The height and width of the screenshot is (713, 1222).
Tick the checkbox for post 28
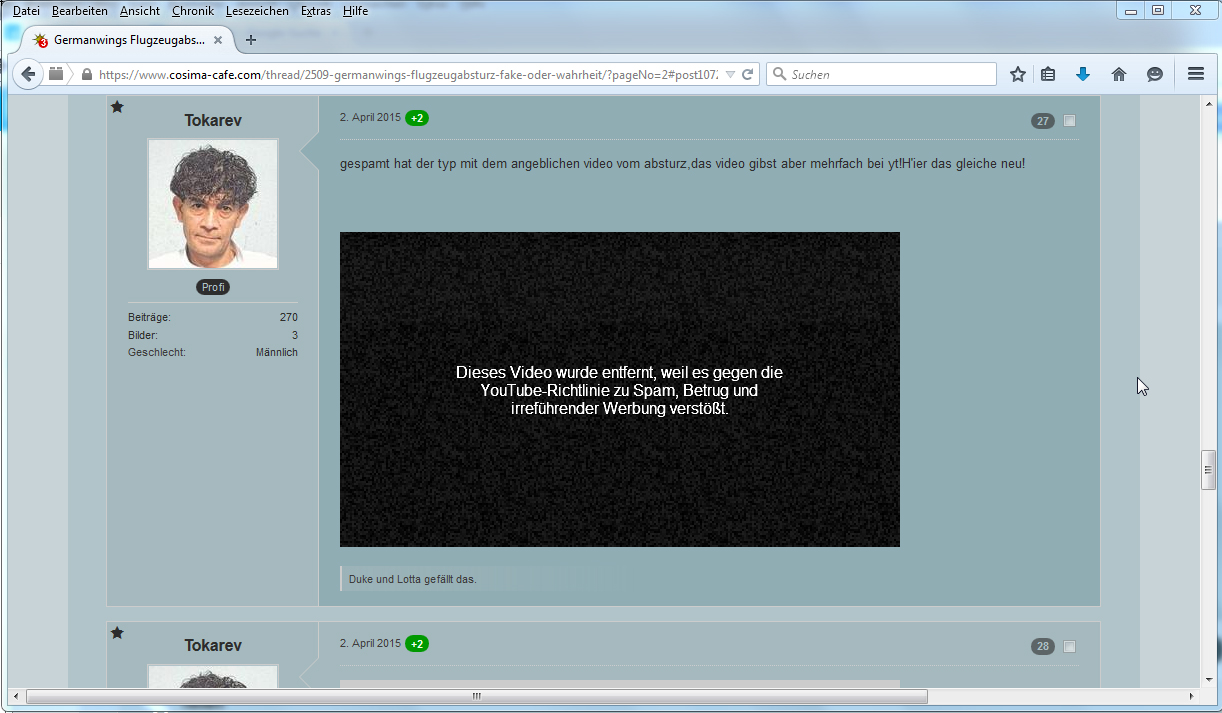(x=1069, y=647)
